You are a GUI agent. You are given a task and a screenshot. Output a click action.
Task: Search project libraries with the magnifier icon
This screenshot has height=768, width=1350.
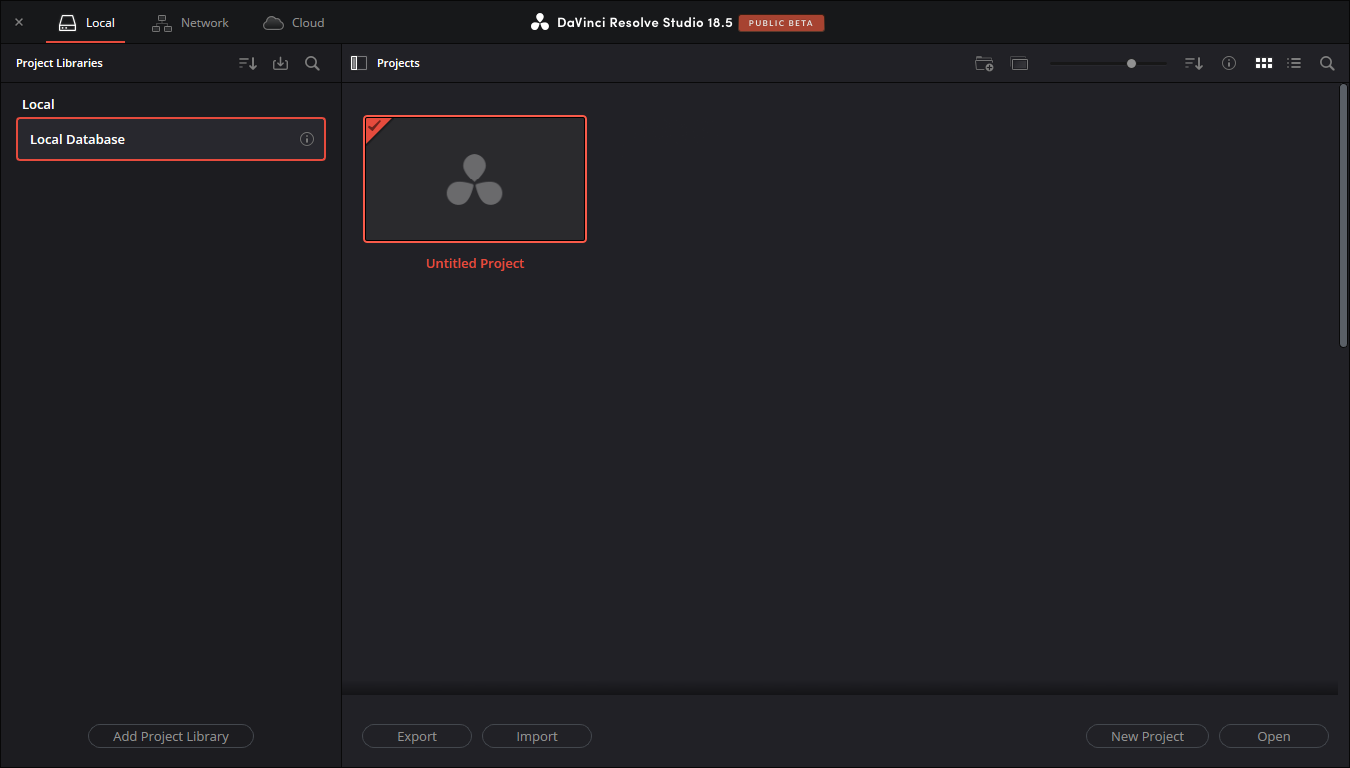[312, 63]
